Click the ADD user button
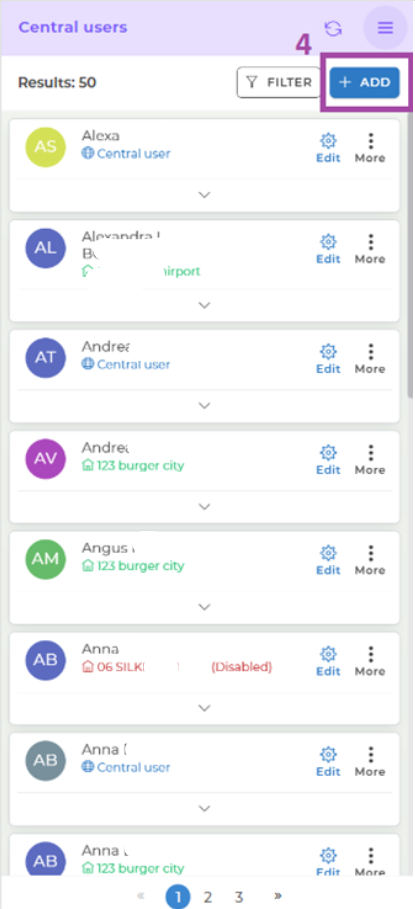 365,82
